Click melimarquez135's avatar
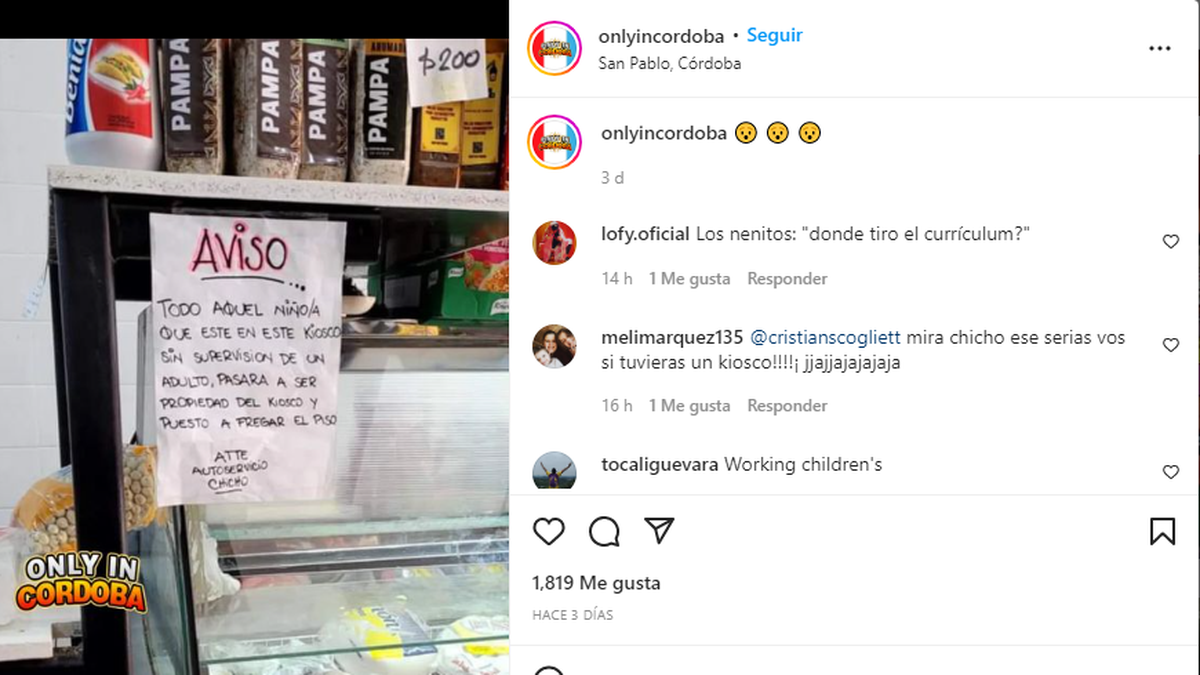 [554, 346]
